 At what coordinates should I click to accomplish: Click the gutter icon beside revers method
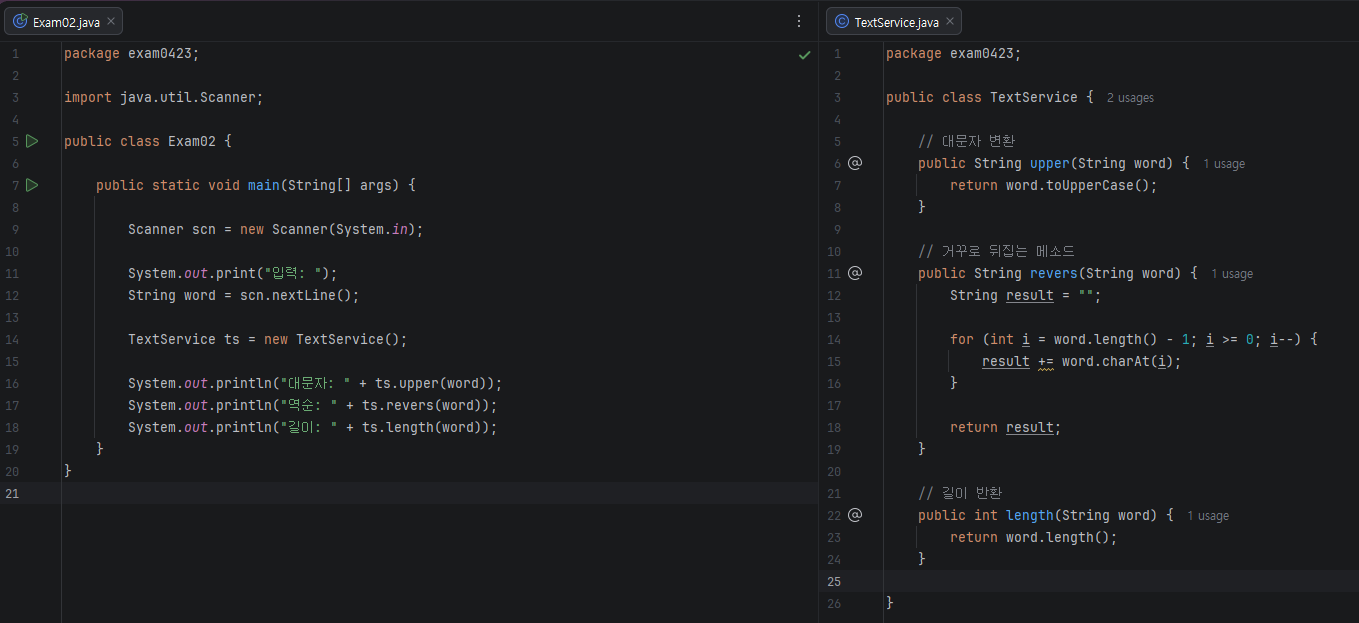(855, 273)
